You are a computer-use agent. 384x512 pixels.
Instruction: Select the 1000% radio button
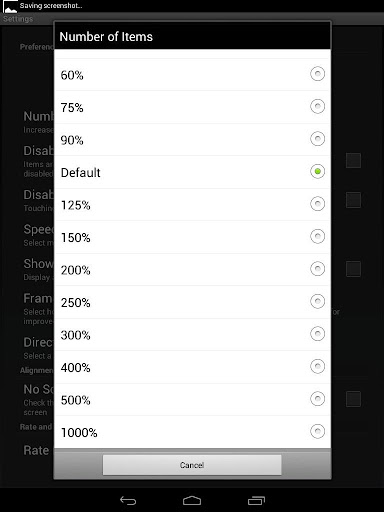[317, 431]
